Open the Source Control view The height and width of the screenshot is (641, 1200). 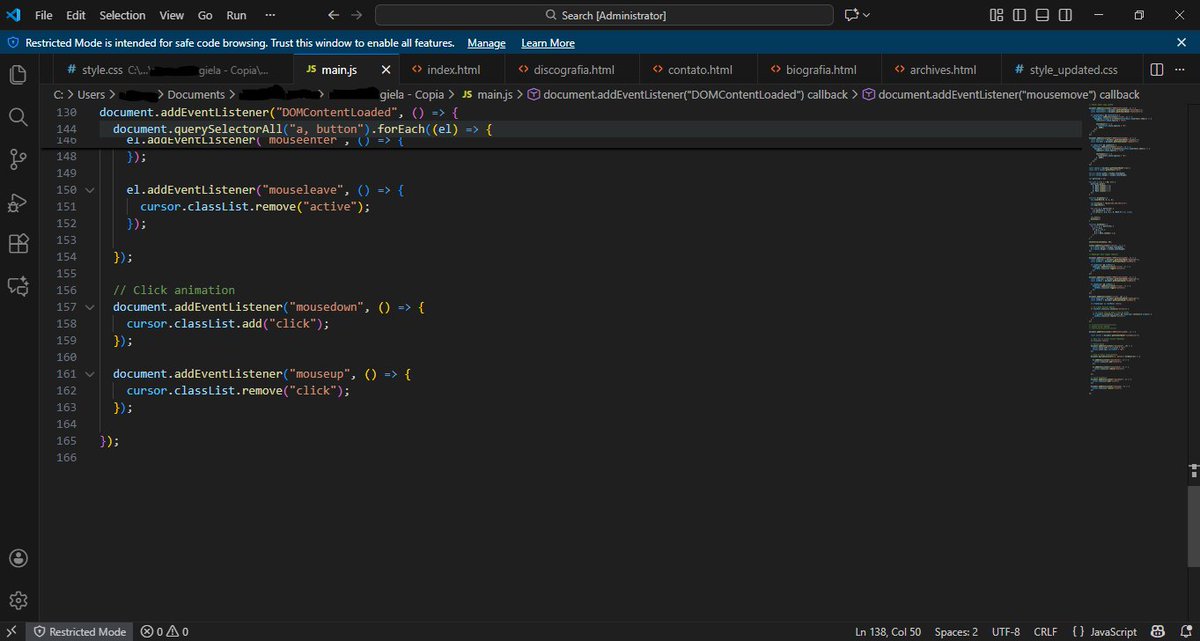pyautogui.click(x=17, y=159)
